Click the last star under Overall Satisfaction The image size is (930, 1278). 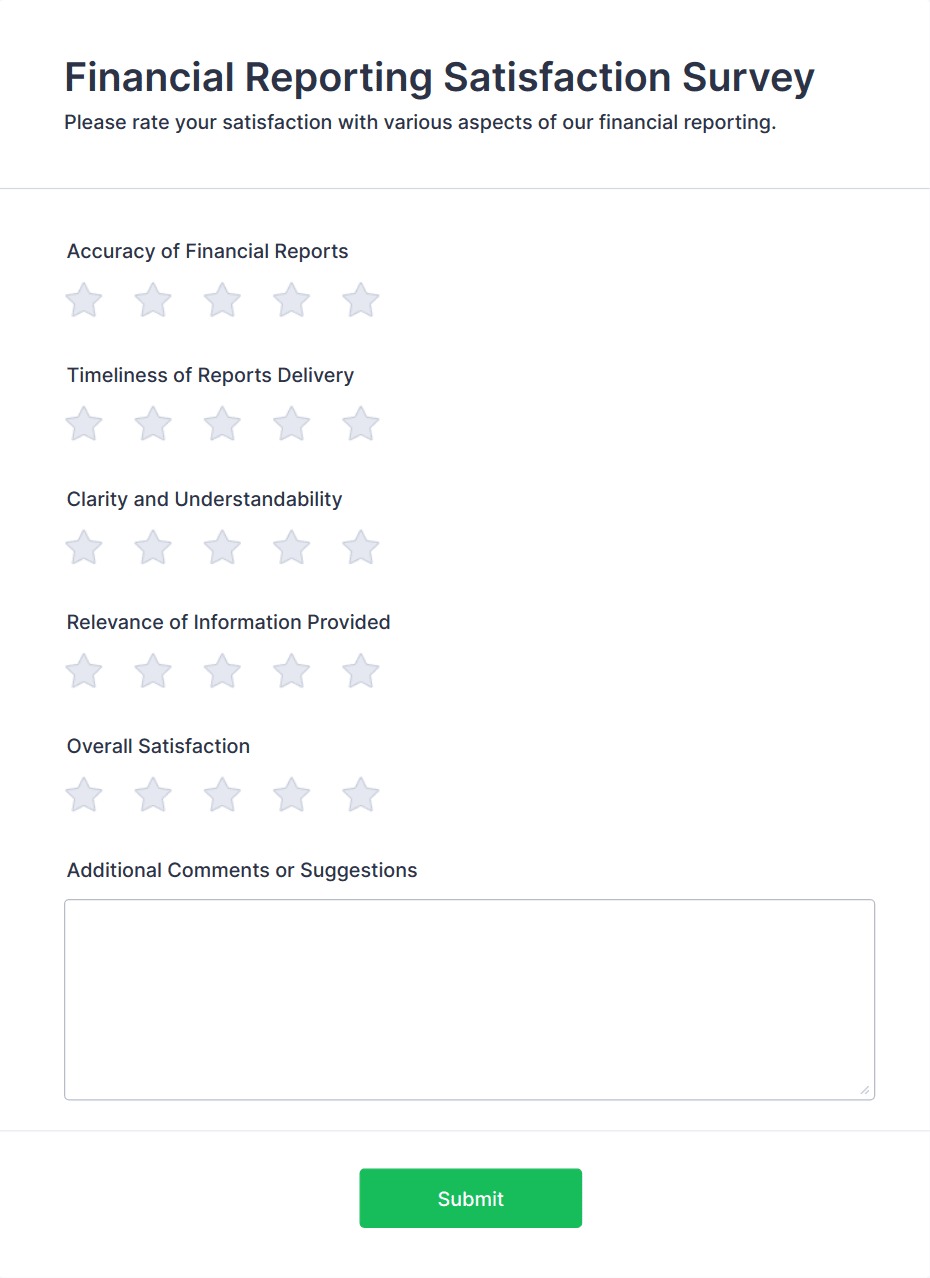coord(360,794)
